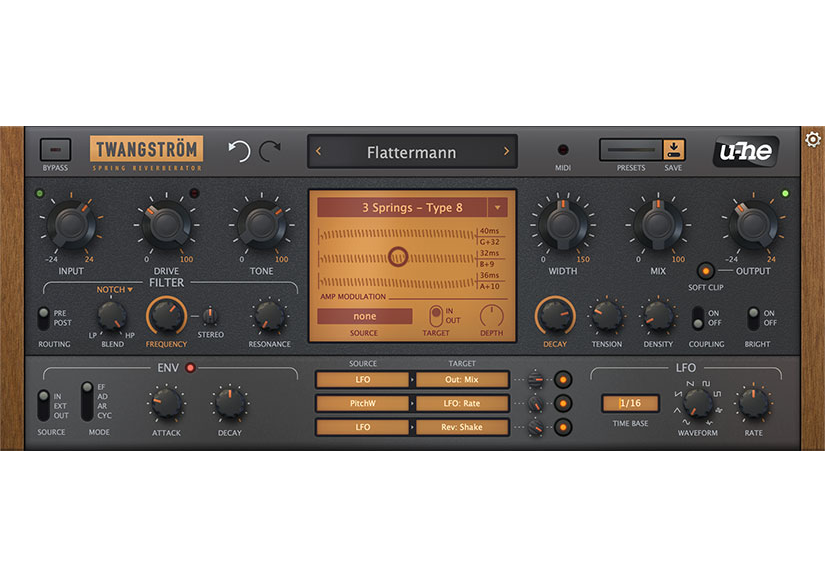Click the LFO Rate knob
This screenshot has height=578, width=825.
click(x=753, y=403)
